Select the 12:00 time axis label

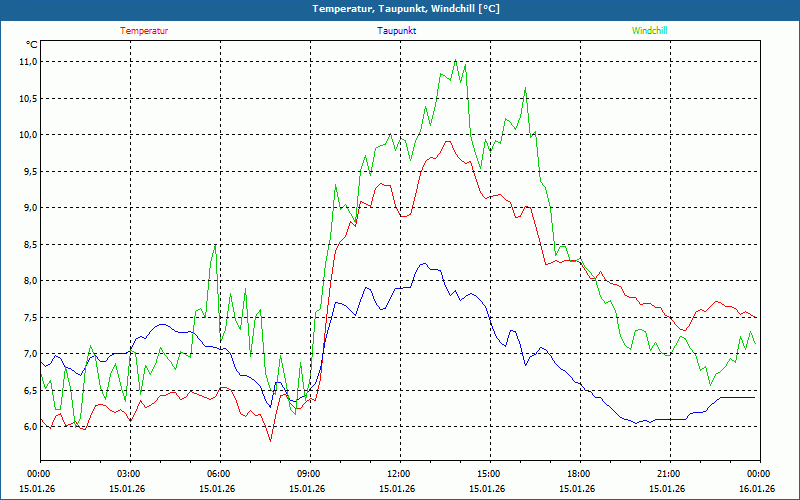[x=398, y=474]
